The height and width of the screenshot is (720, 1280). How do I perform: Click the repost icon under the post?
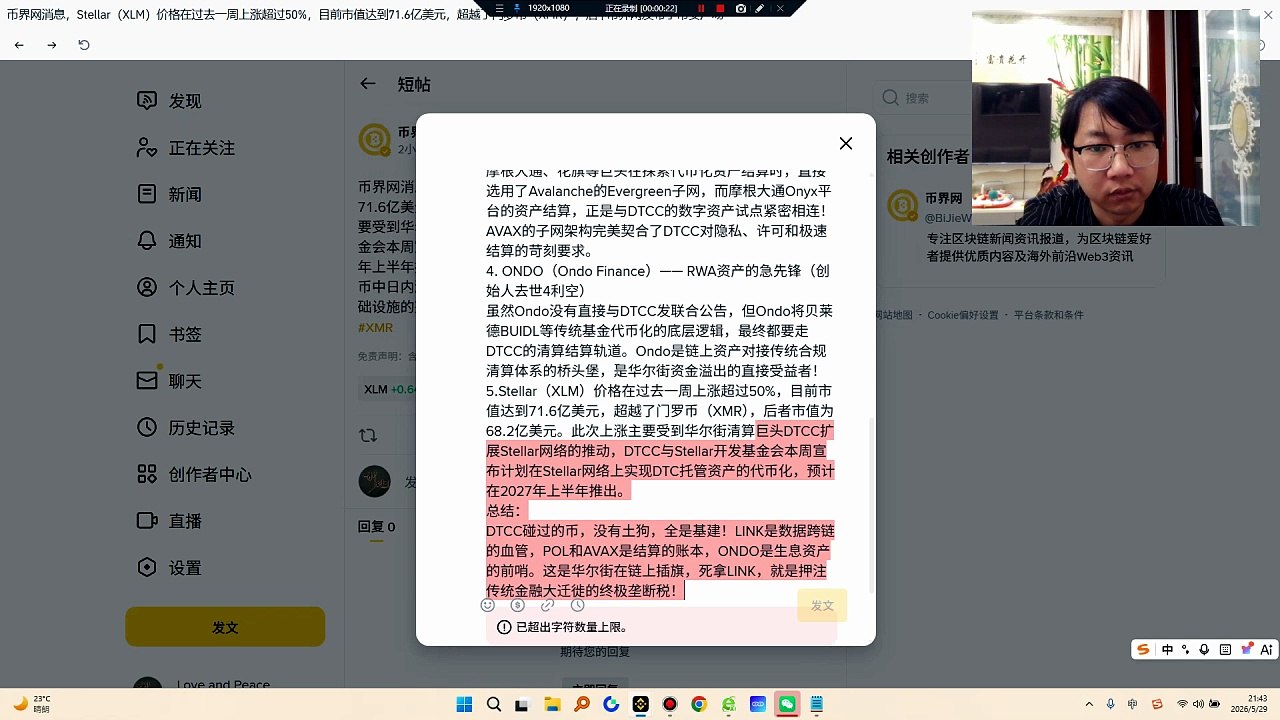pos(368,435)
